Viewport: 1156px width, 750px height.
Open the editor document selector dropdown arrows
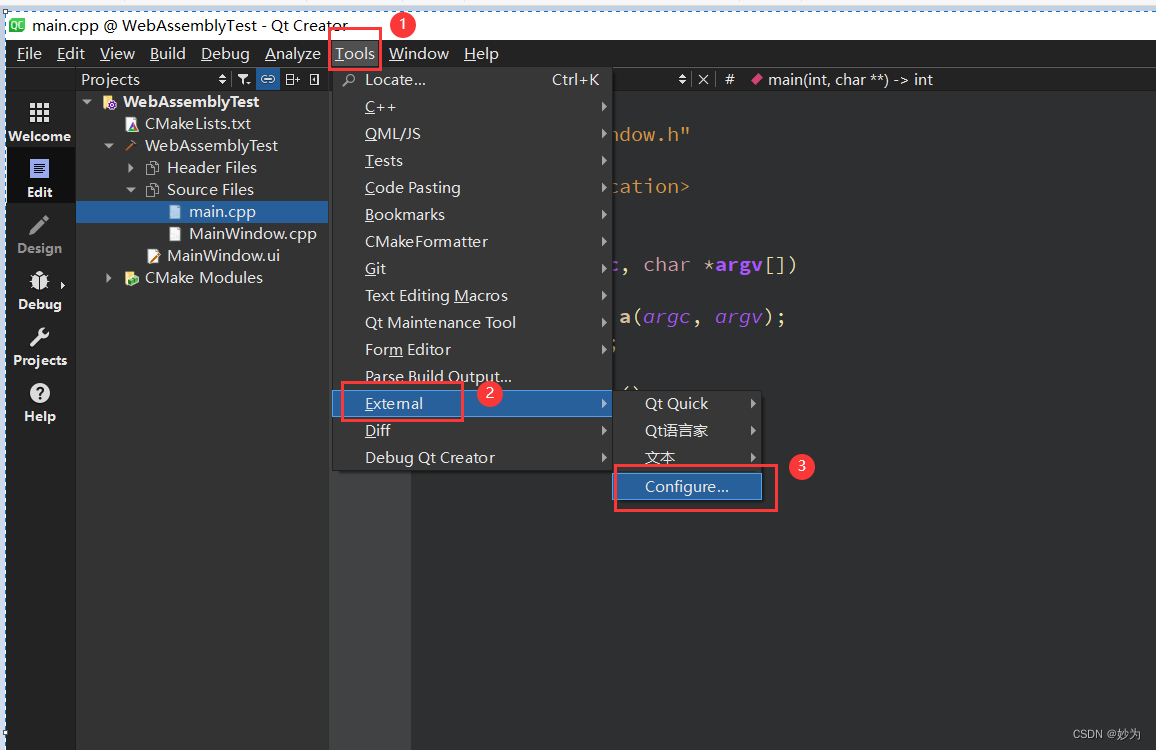(x=683, y=79)
